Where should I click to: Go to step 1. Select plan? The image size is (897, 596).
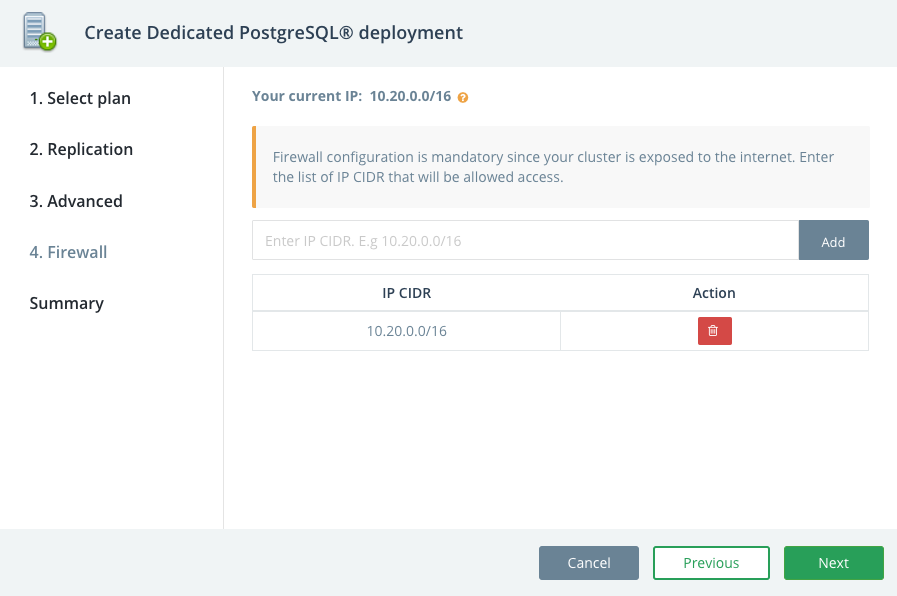80,98
